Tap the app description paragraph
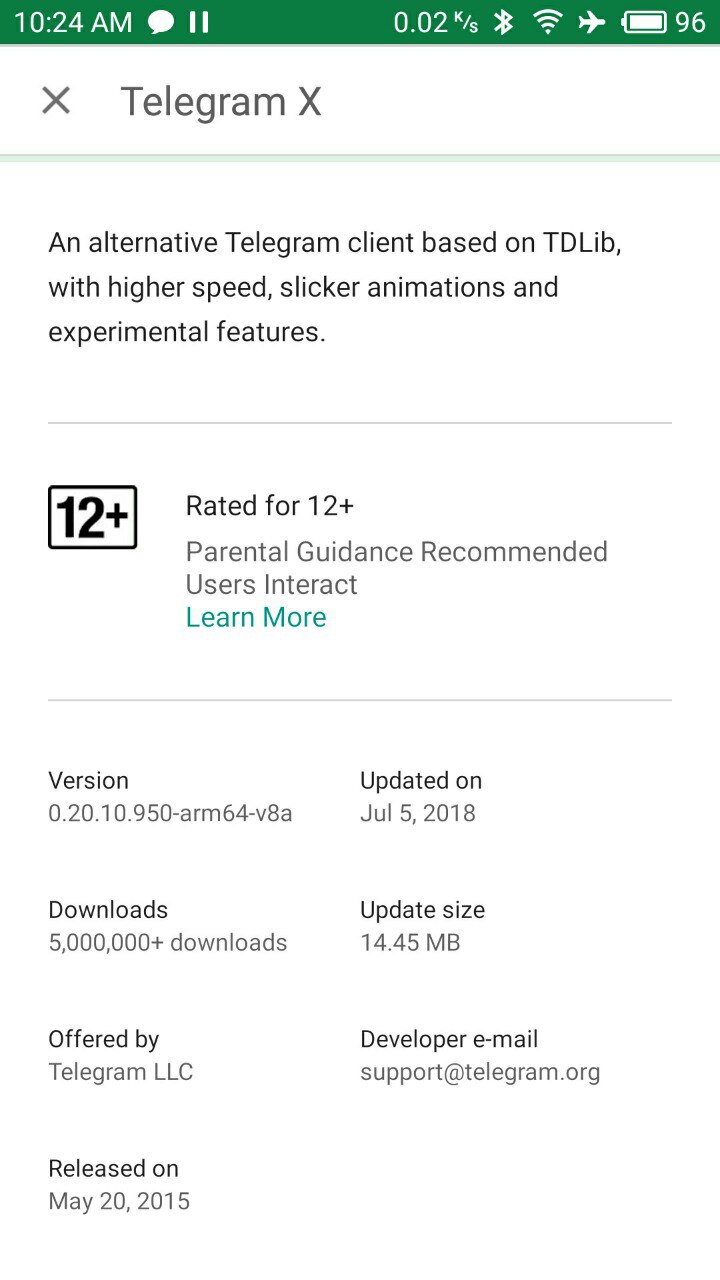The height and width of the screenshot is (1280, 720). tap(335, 287)
